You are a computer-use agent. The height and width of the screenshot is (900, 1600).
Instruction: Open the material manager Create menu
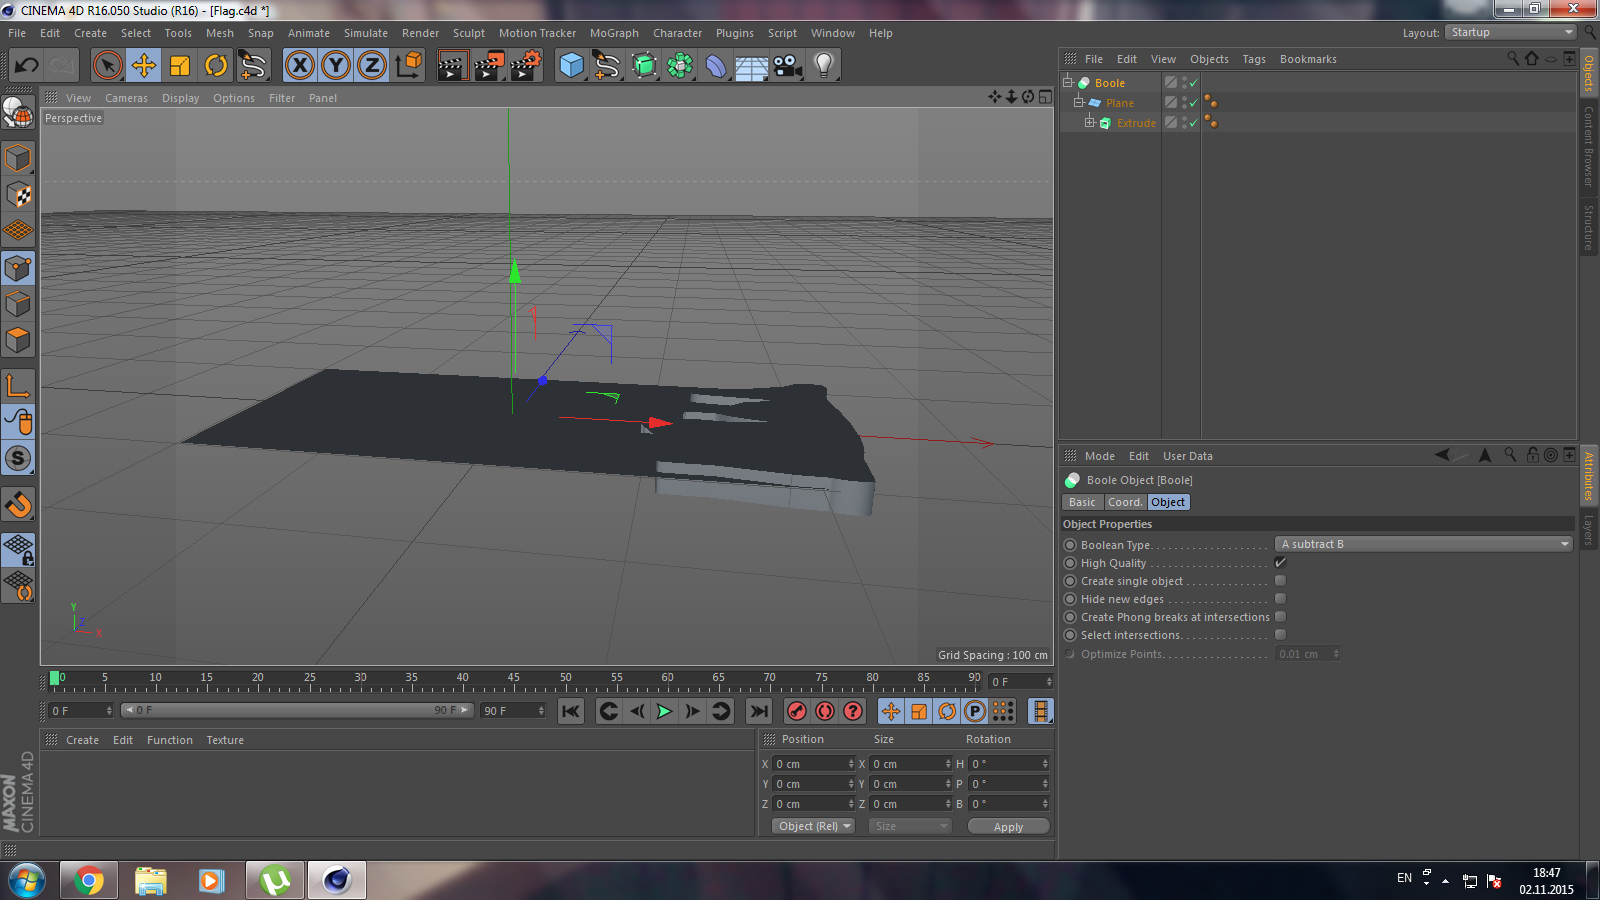(82, 740)
